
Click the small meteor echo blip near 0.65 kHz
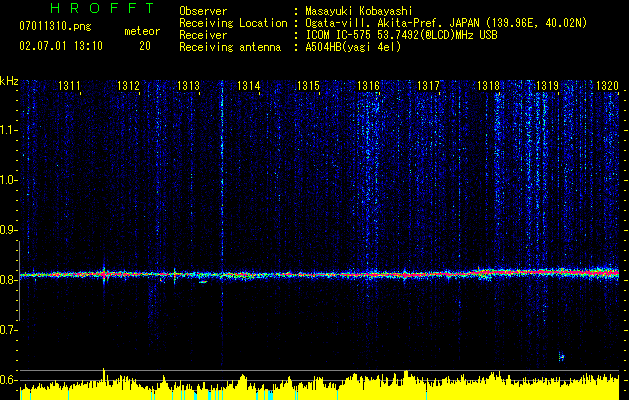[x=562, y=356]
